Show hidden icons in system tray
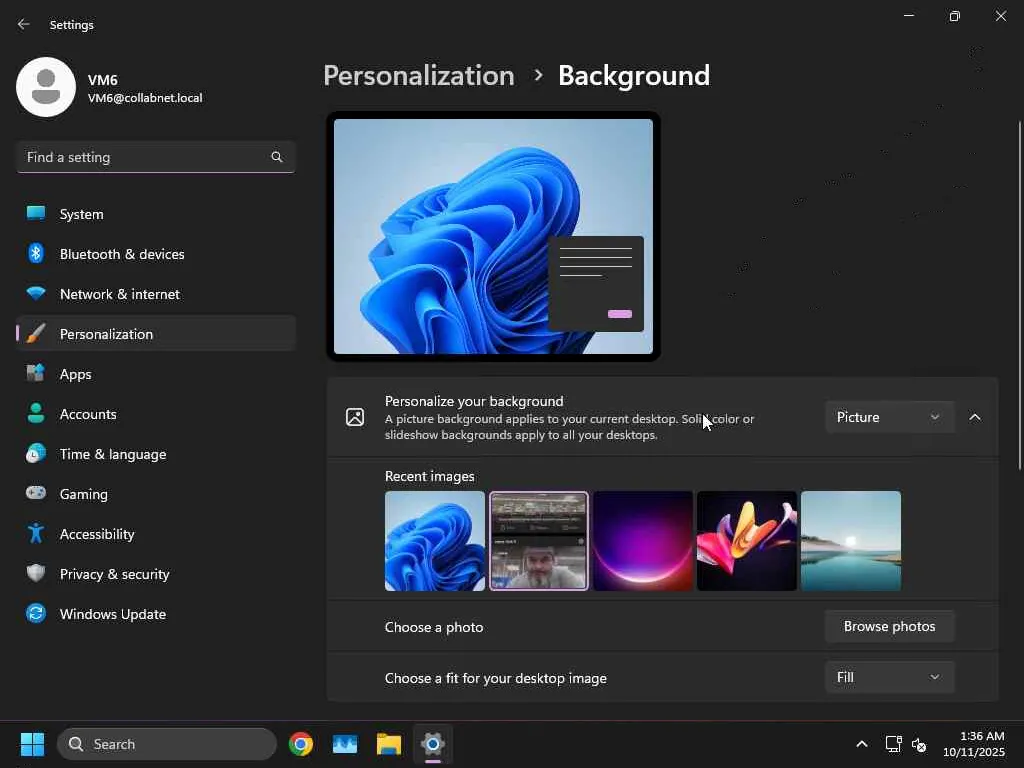 [861, 744]
